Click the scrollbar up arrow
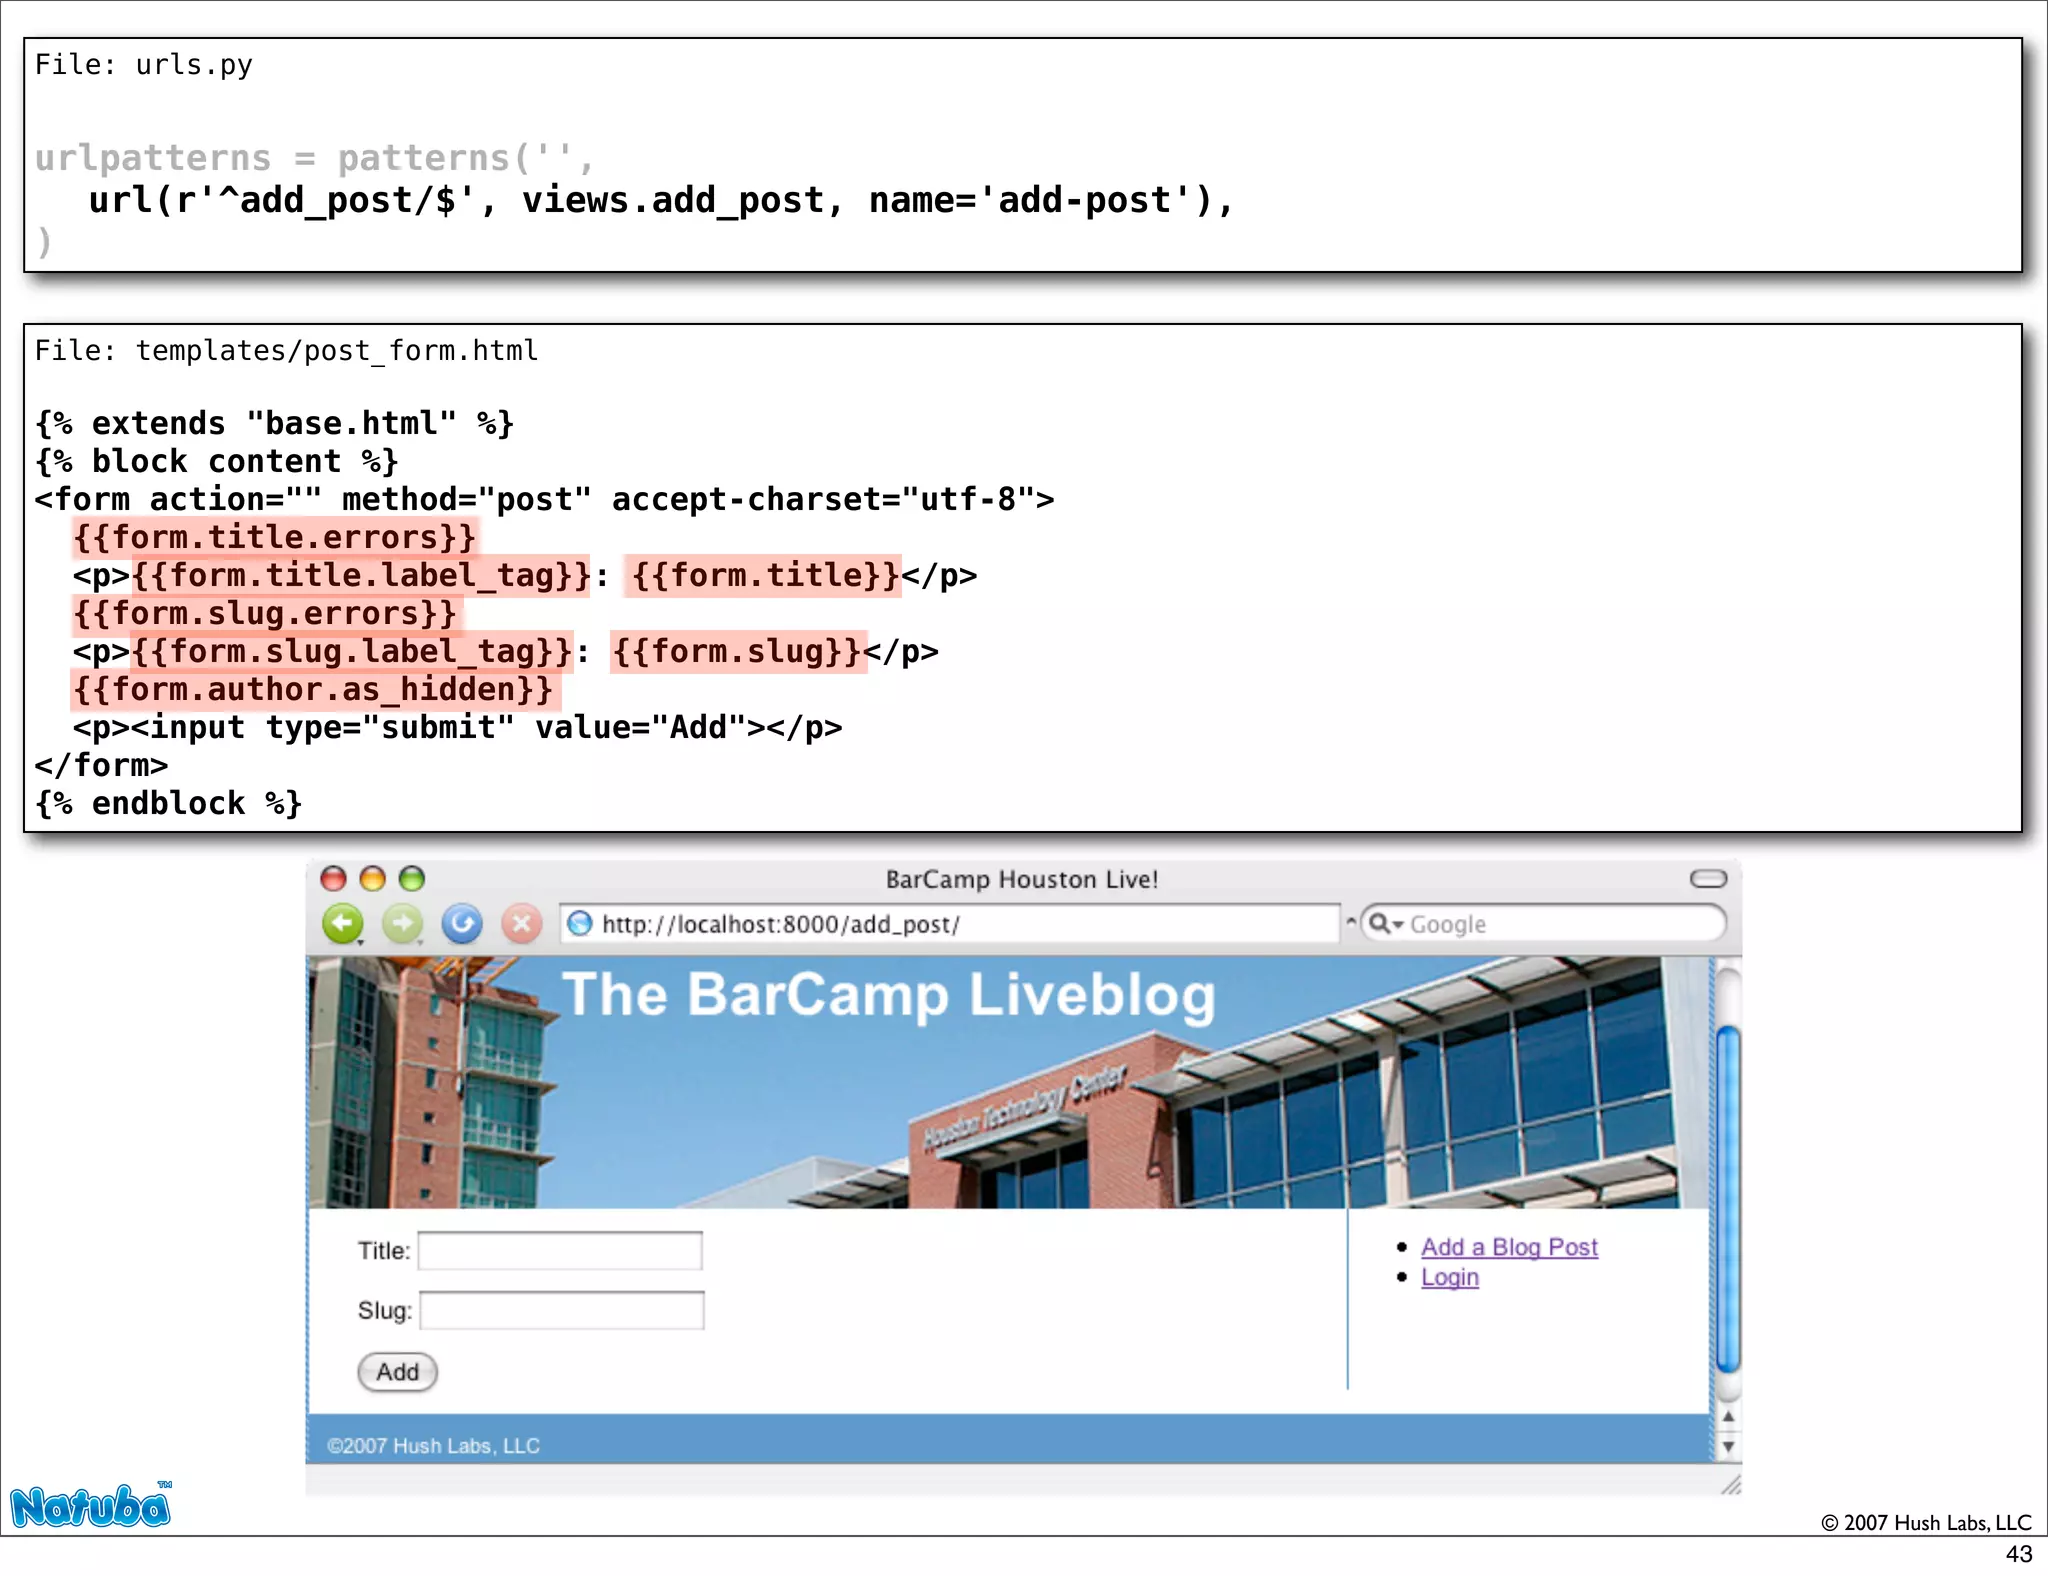This screenshot has width=2048, height=1576. pyautogui.click(x=1728, y=1417)
